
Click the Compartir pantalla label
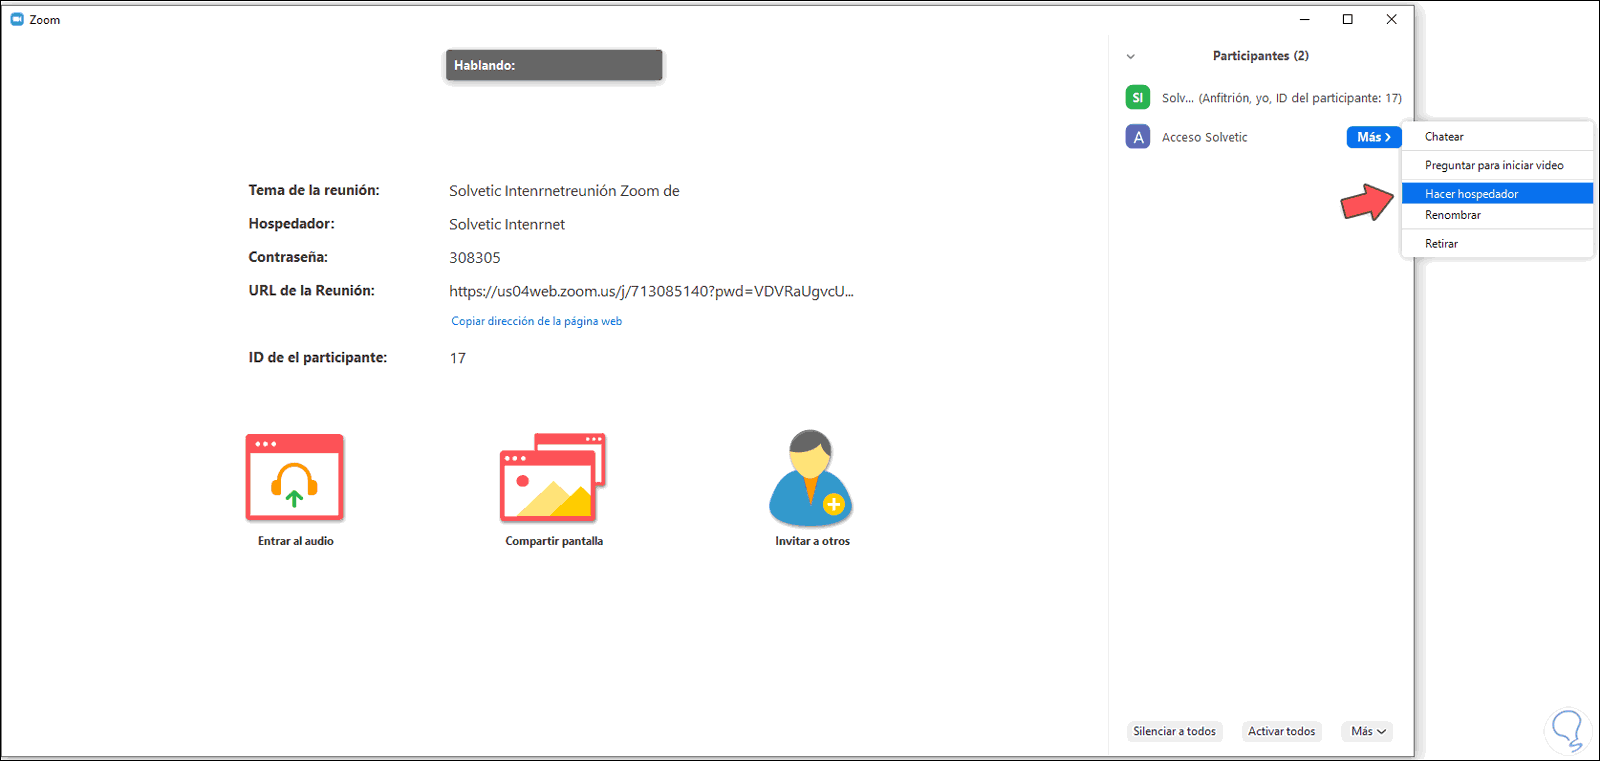coord(554,541)
